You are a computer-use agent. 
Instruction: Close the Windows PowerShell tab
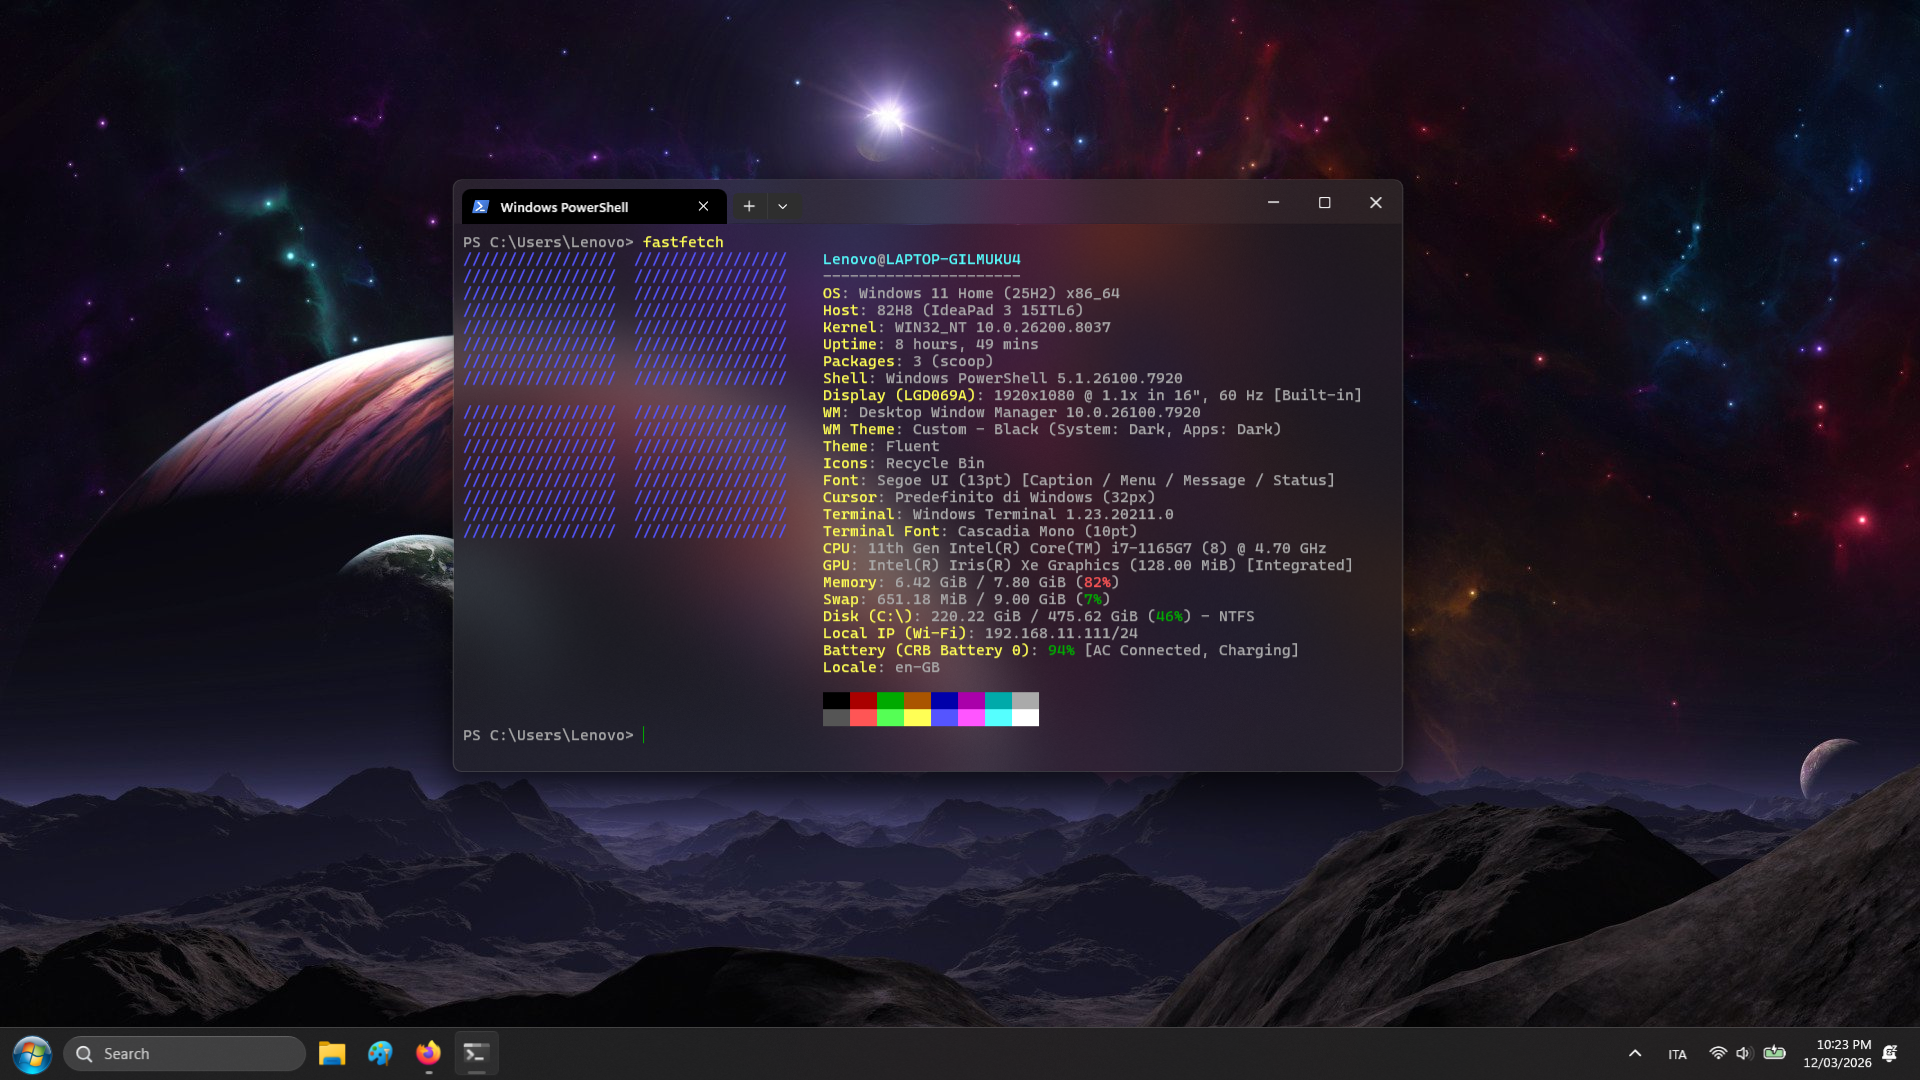tap(703, 206)
